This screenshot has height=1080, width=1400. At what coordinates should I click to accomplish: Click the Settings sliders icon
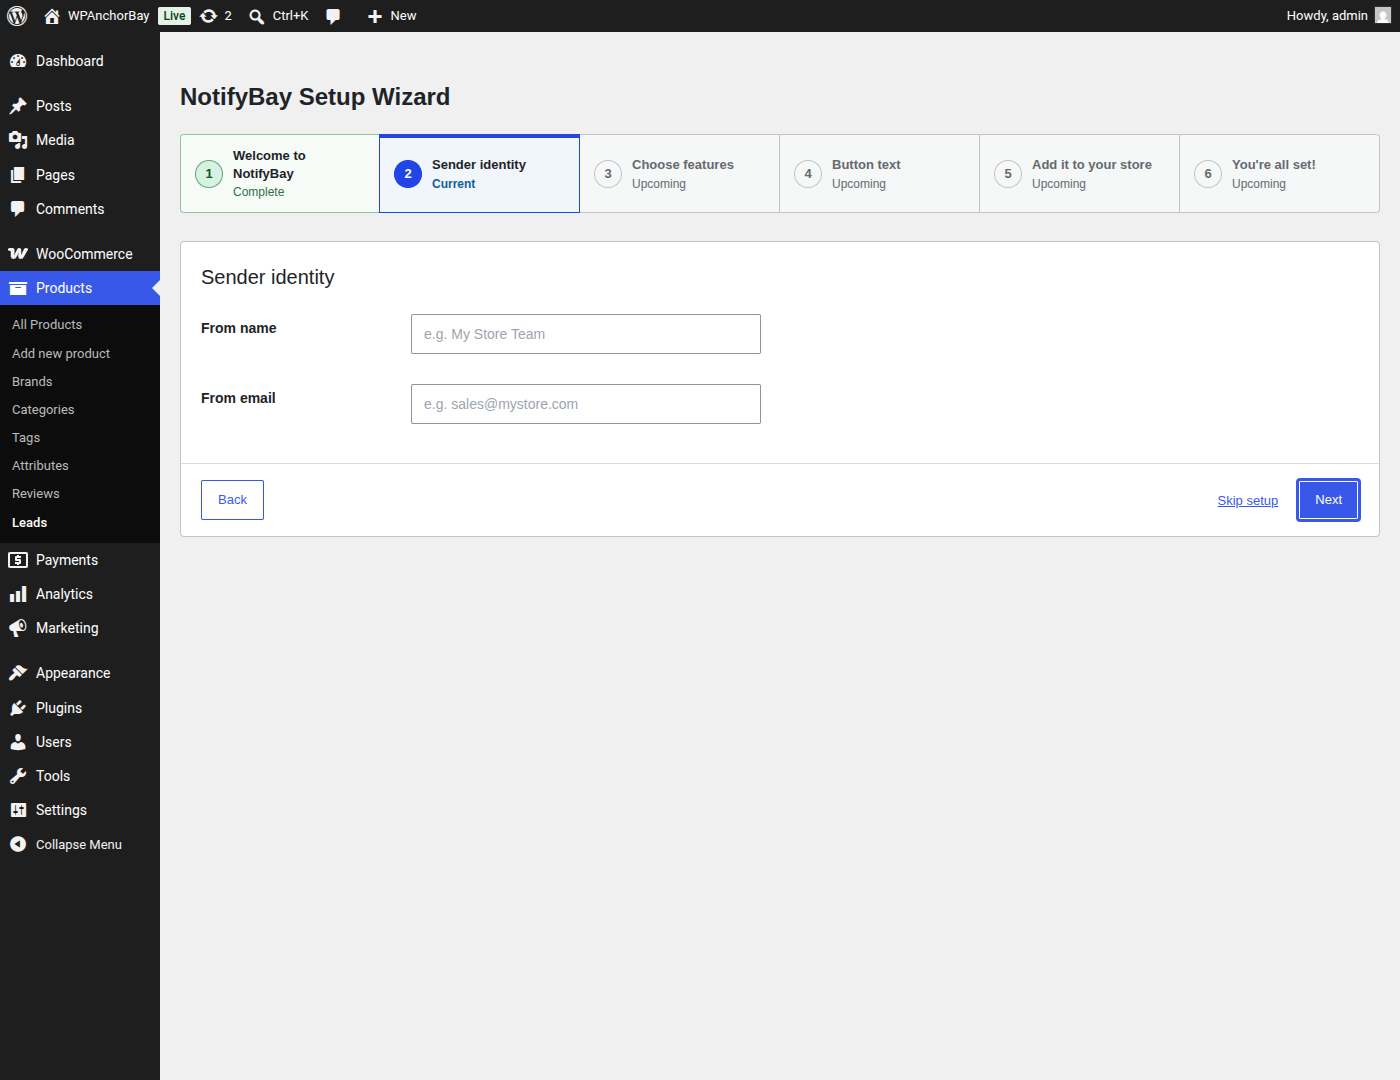(18, 810)
